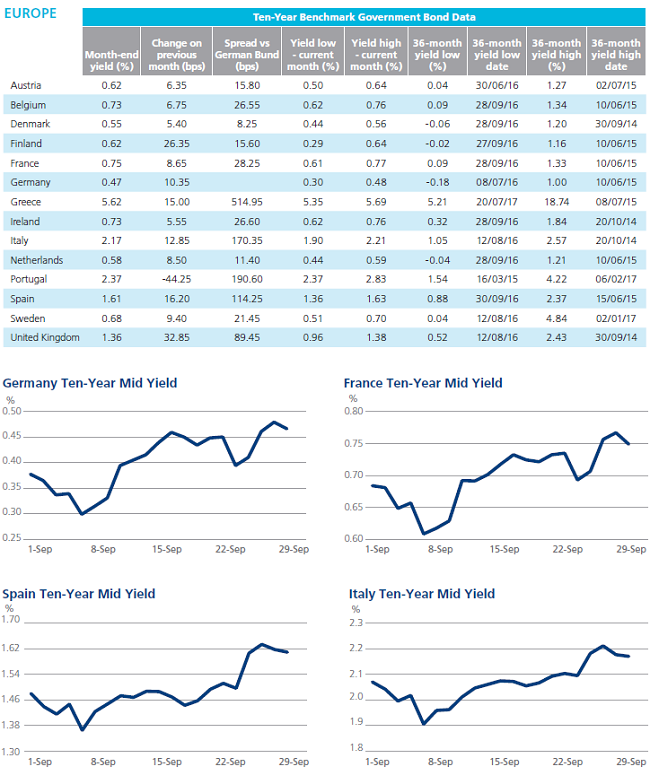The width and height of the screenshot is (650, 784).
Task: Select the Greece row label
Action: point(26,202)
